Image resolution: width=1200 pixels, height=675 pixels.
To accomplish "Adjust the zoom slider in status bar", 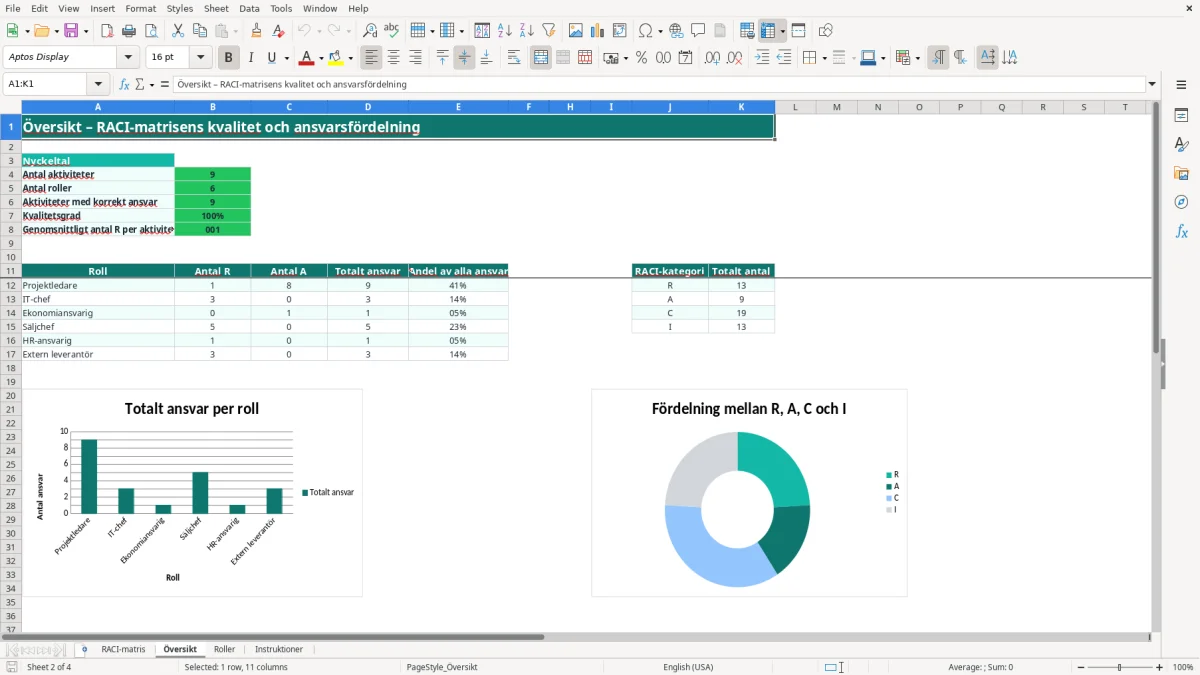I will pyautogui.click(x=1119, y=667).
